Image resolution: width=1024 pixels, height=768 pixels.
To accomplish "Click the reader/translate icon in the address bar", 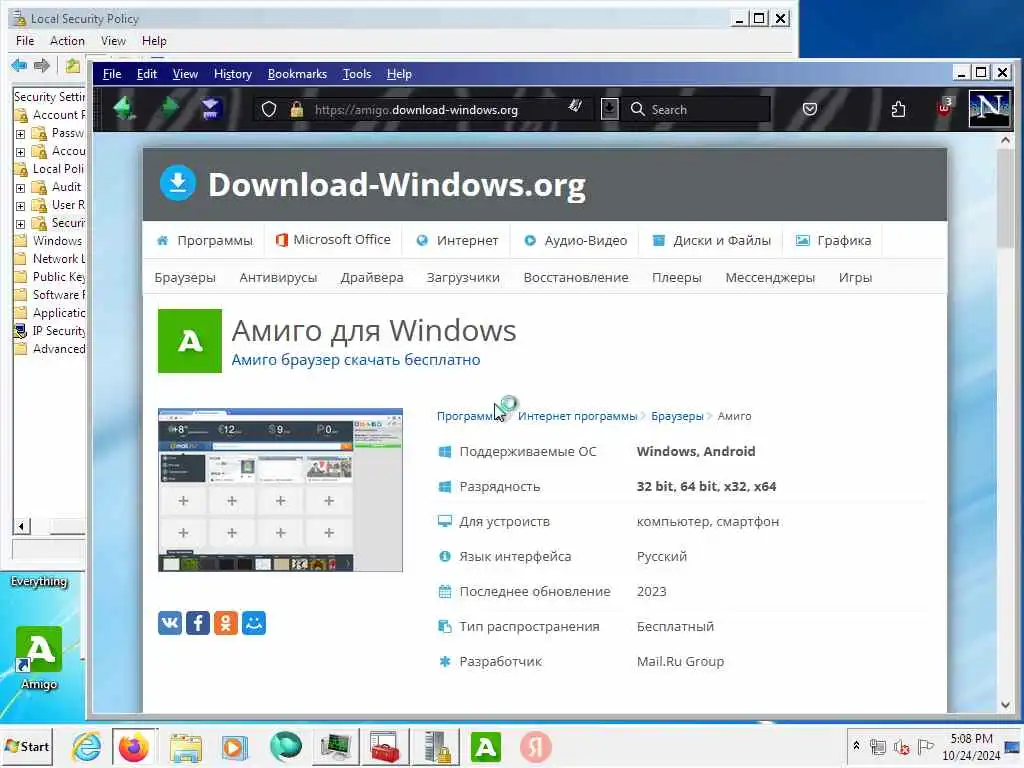I will (x=575, y=106).
